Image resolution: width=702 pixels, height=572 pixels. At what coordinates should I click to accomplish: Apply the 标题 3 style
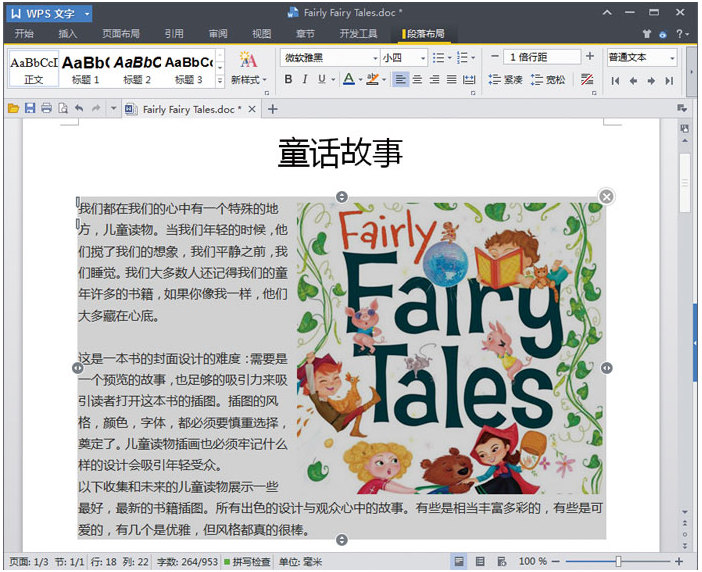coord(188,69)
